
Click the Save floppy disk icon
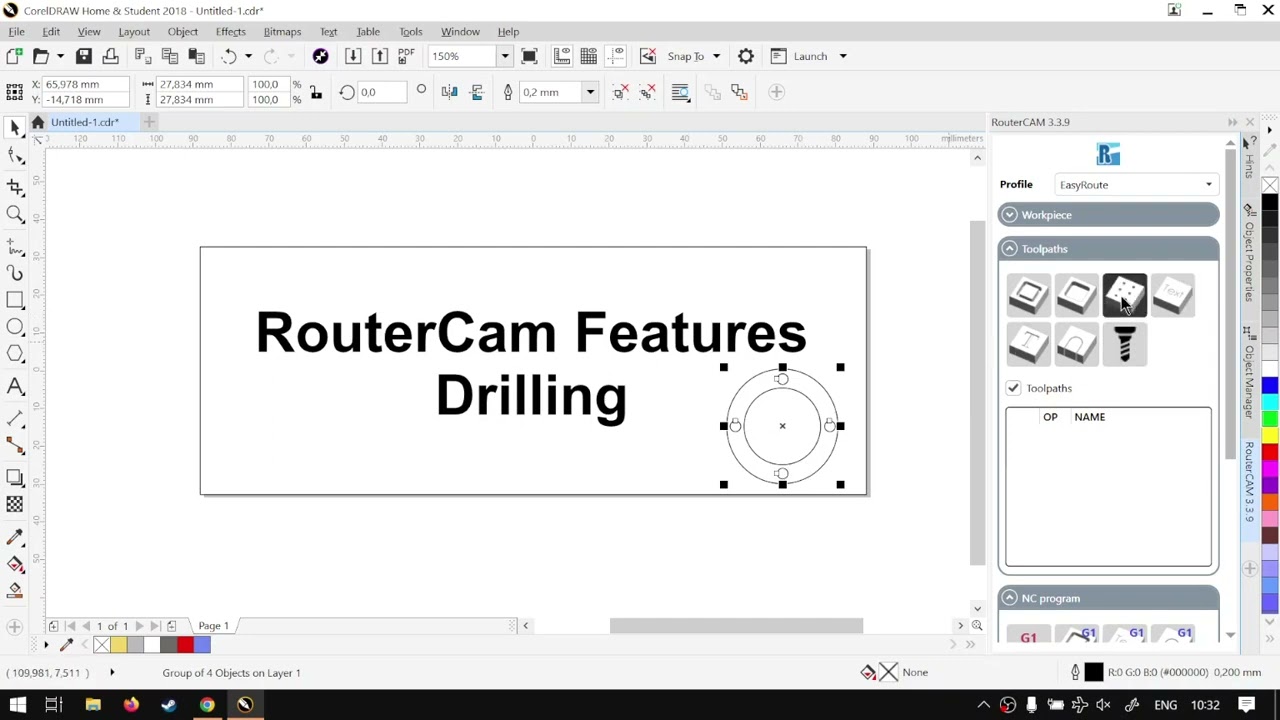[x=84, y=56]
